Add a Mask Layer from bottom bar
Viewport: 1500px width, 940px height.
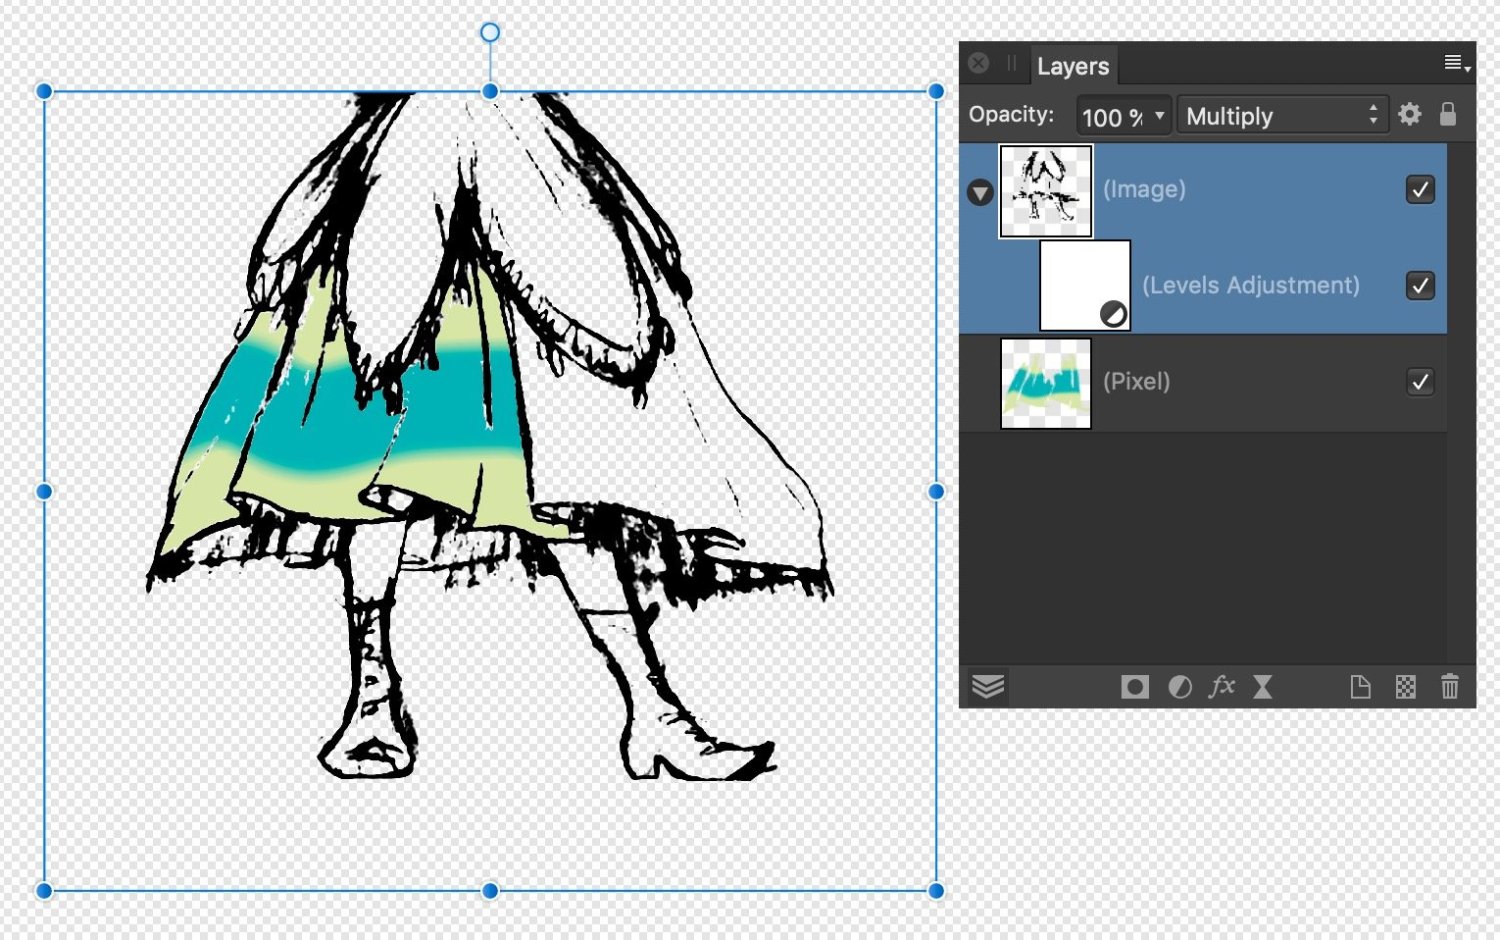1134,687
